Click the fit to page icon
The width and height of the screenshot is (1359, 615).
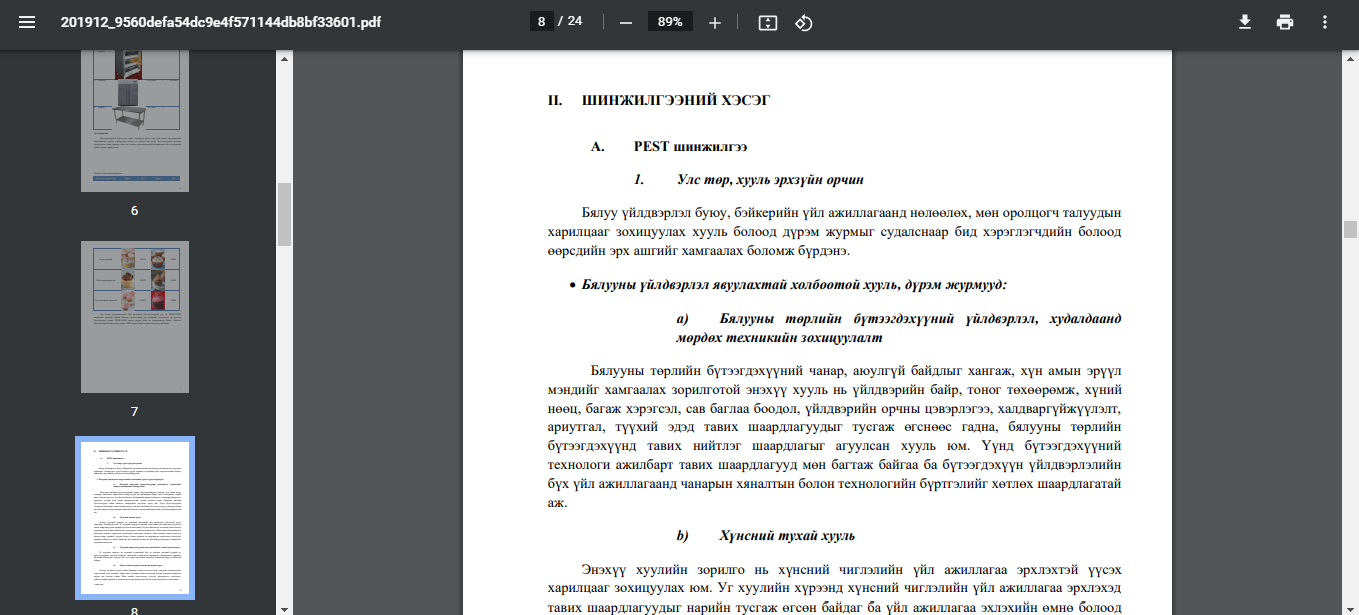click(x=767, y=22)
